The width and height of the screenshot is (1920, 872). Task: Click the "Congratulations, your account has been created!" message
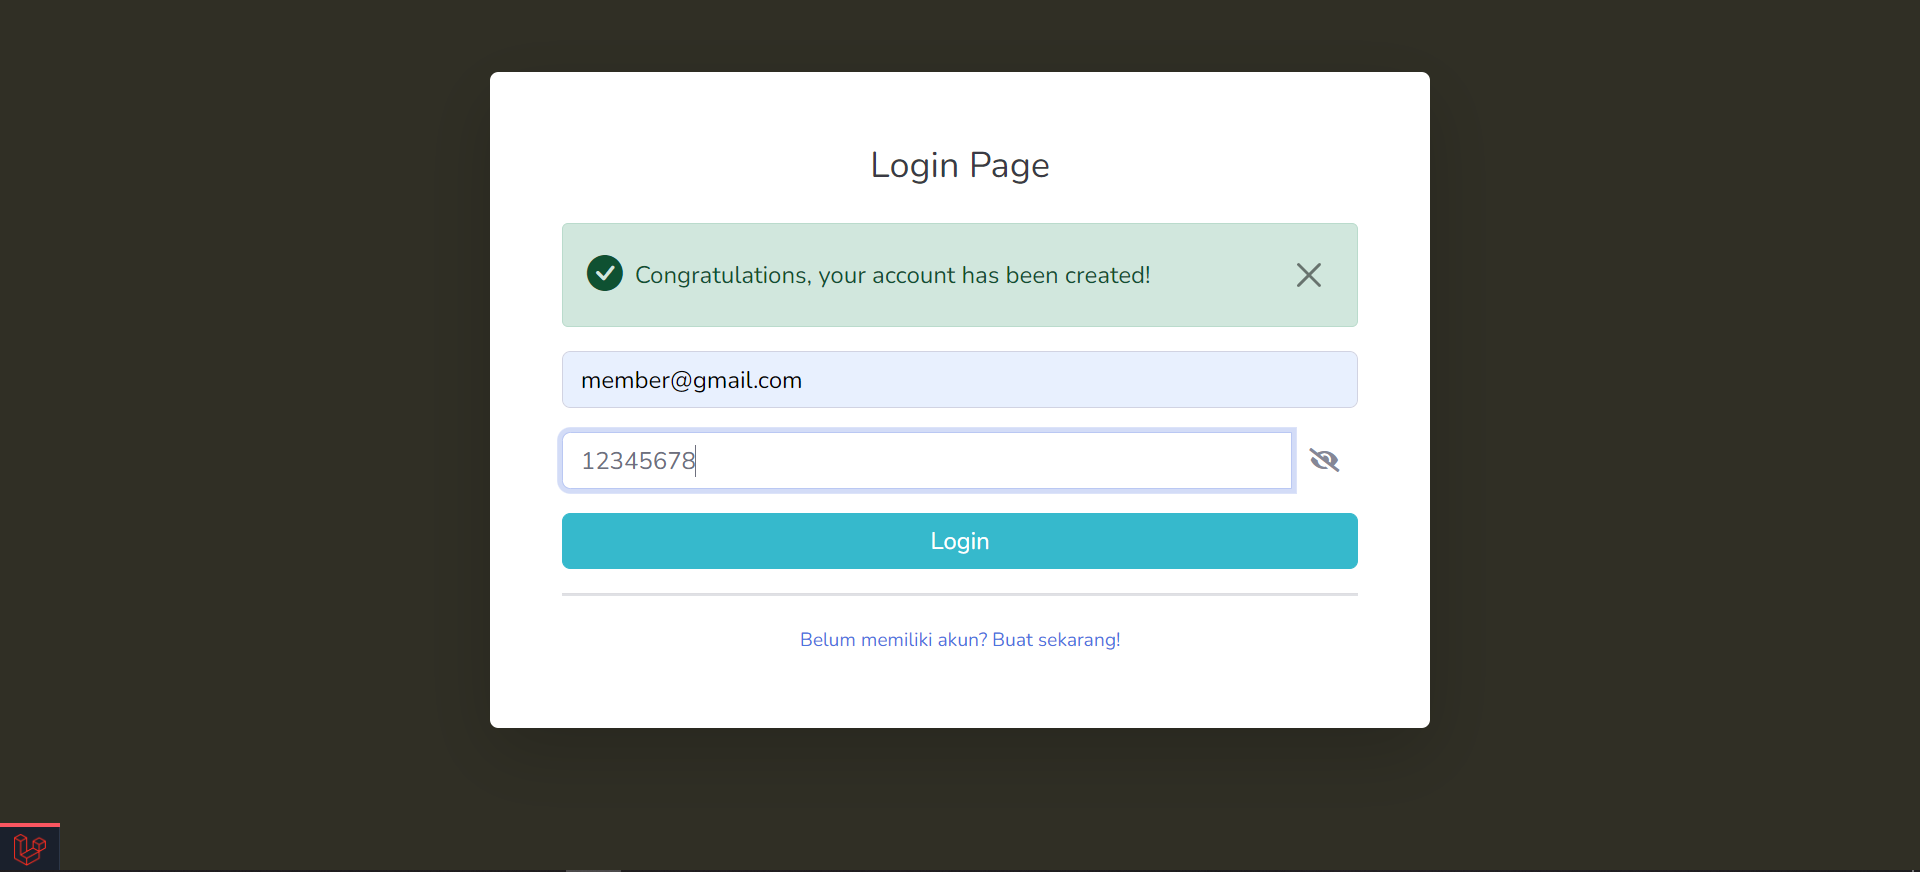892,275
